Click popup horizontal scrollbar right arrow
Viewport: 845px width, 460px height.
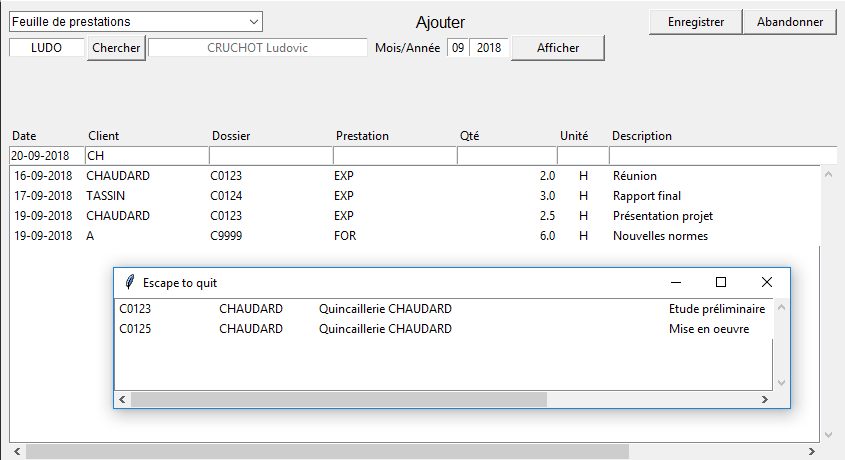click(765, 399)
